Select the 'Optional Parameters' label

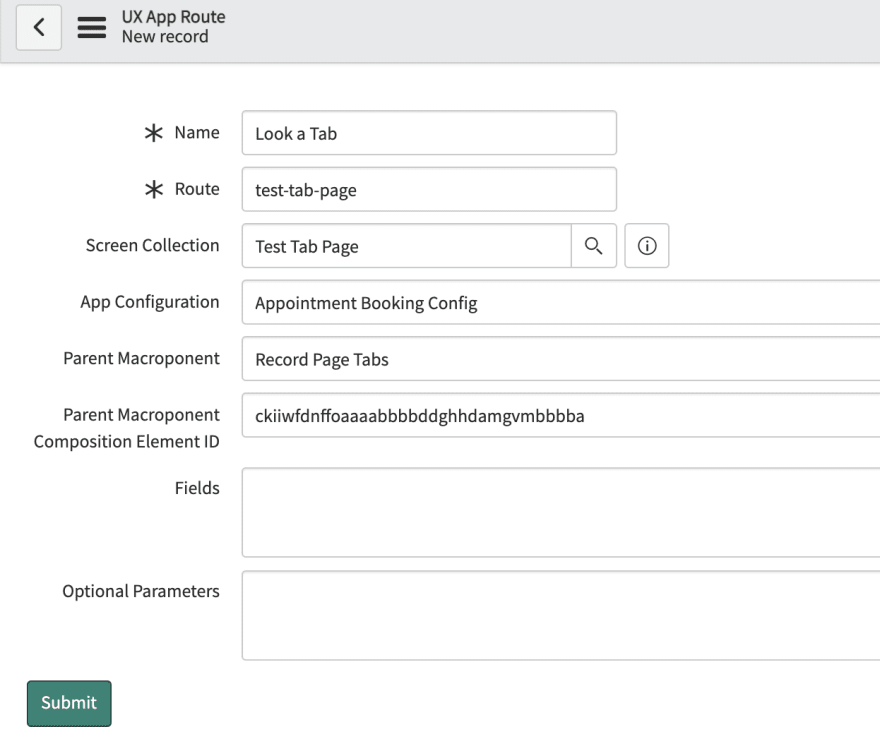pos(141,591)
